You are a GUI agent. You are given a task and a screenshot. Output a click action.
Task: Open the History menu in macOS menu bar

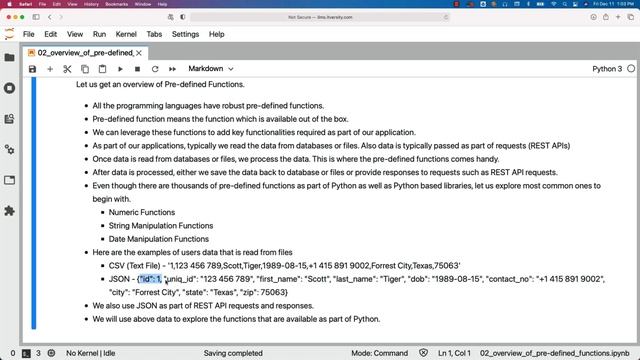pos(91,4)
